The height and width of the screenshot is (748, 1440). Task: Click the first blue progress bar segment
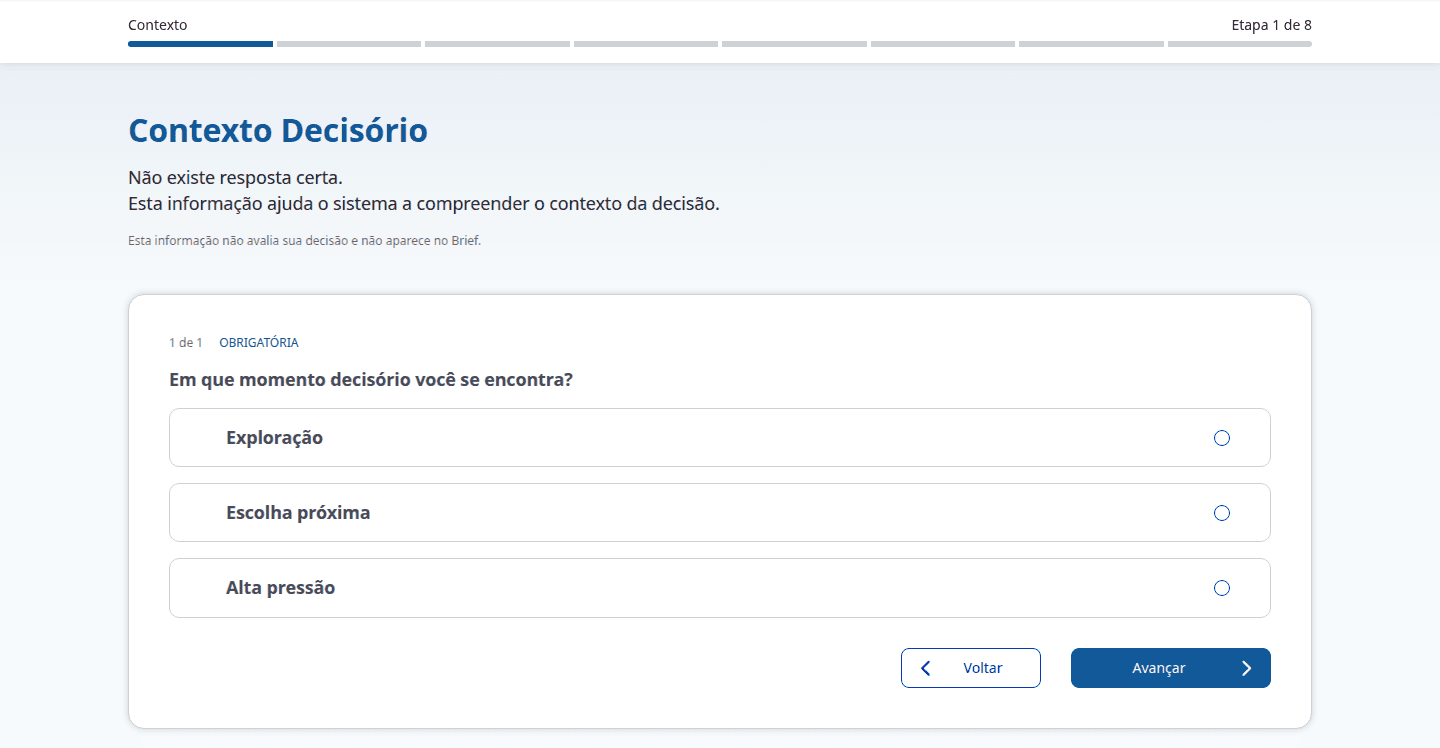coord(200,44)
